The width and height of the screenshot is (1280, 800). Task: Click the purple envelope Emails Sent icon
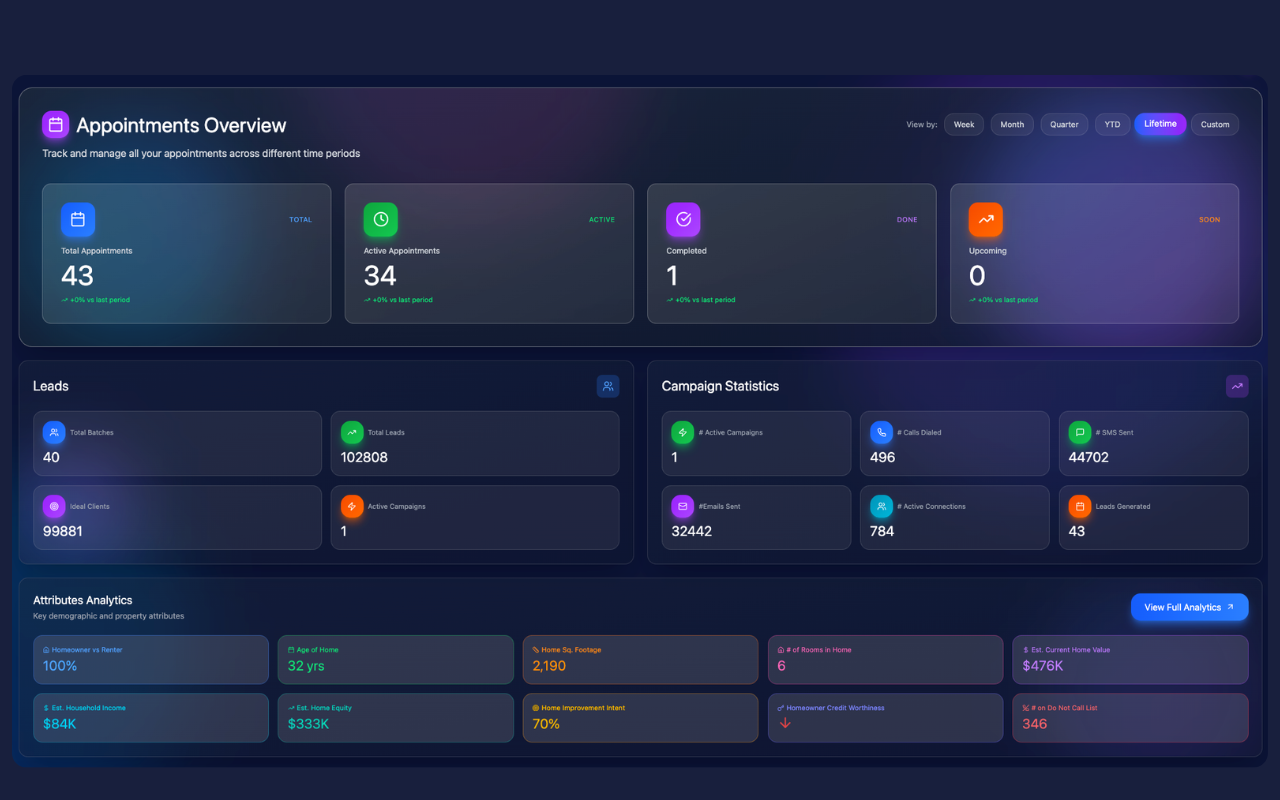coord(683,507)
